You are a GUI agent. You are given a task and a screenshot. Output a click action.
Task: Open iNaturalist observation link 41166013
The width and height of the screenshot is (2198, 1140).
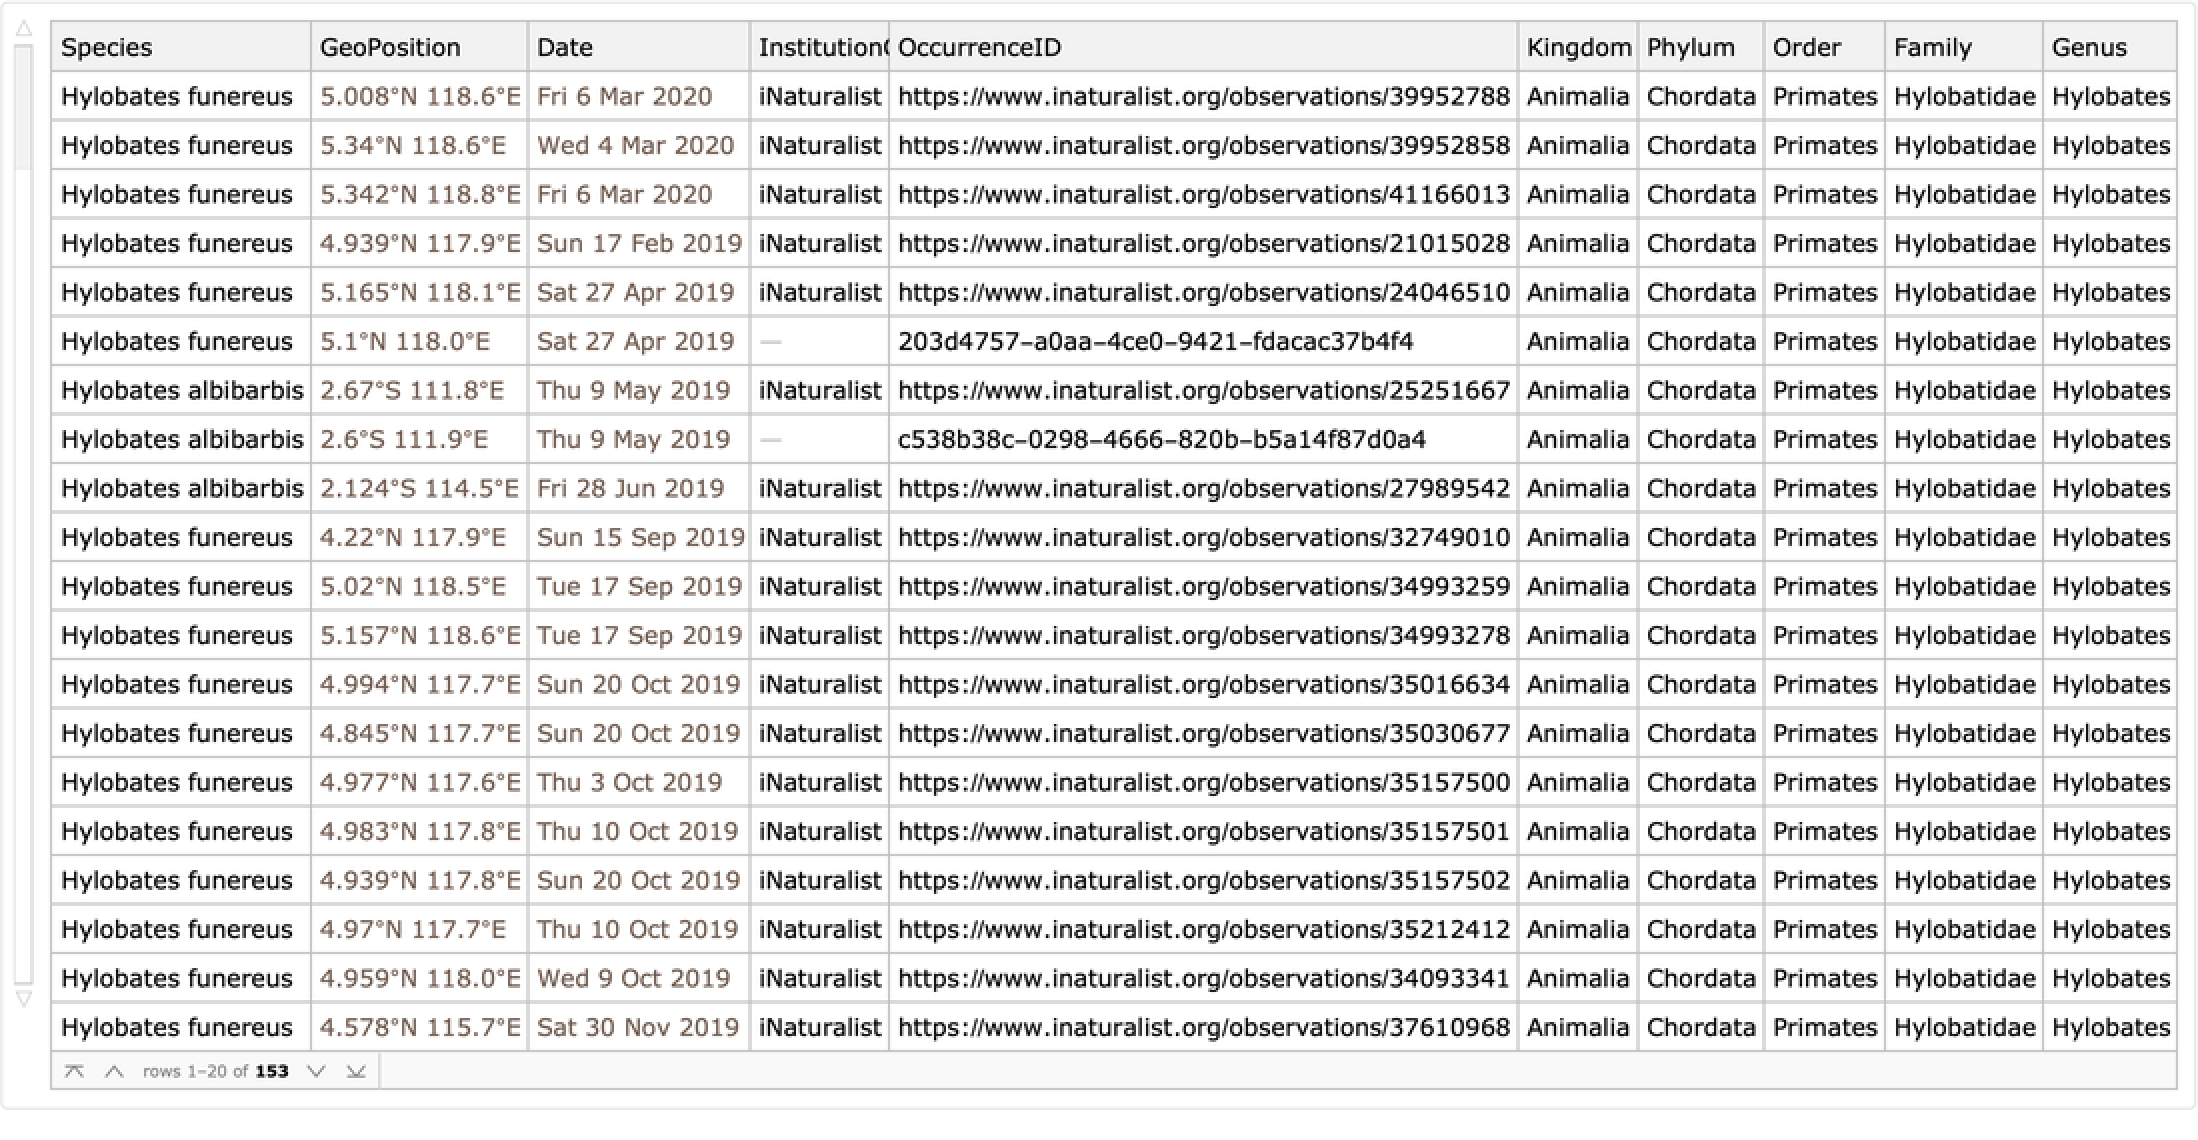point(1204,195)
